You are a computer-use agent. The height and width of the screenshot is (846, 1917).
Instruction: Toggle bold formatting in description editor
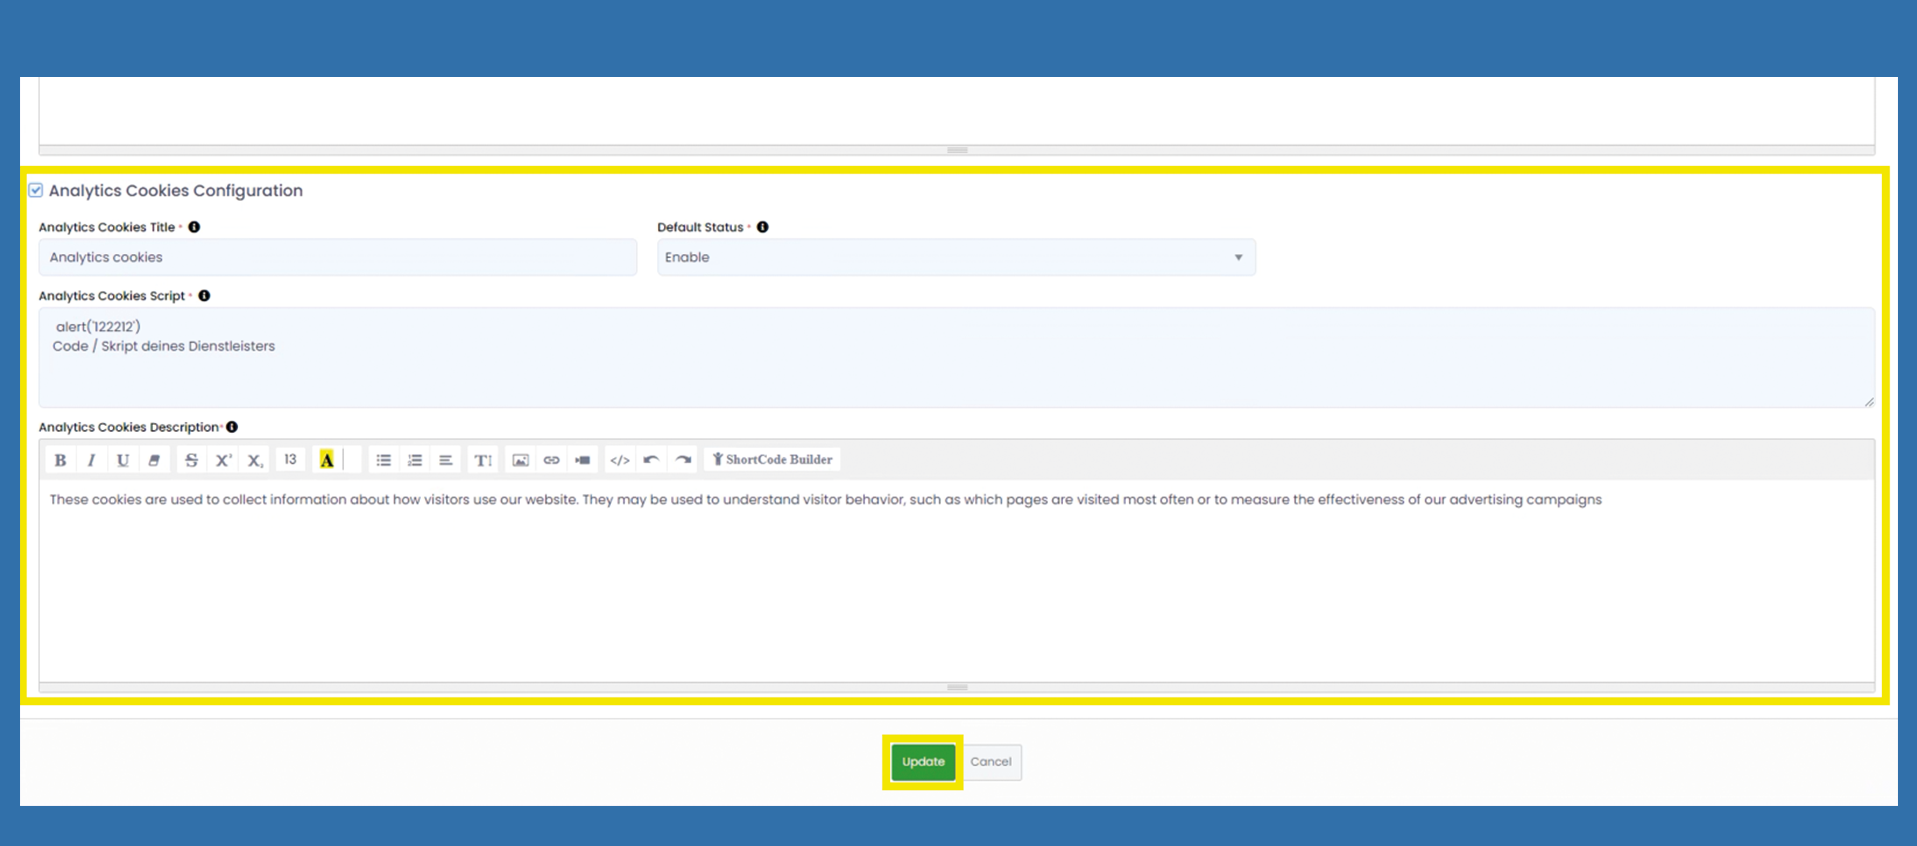[x=60, y=460]
